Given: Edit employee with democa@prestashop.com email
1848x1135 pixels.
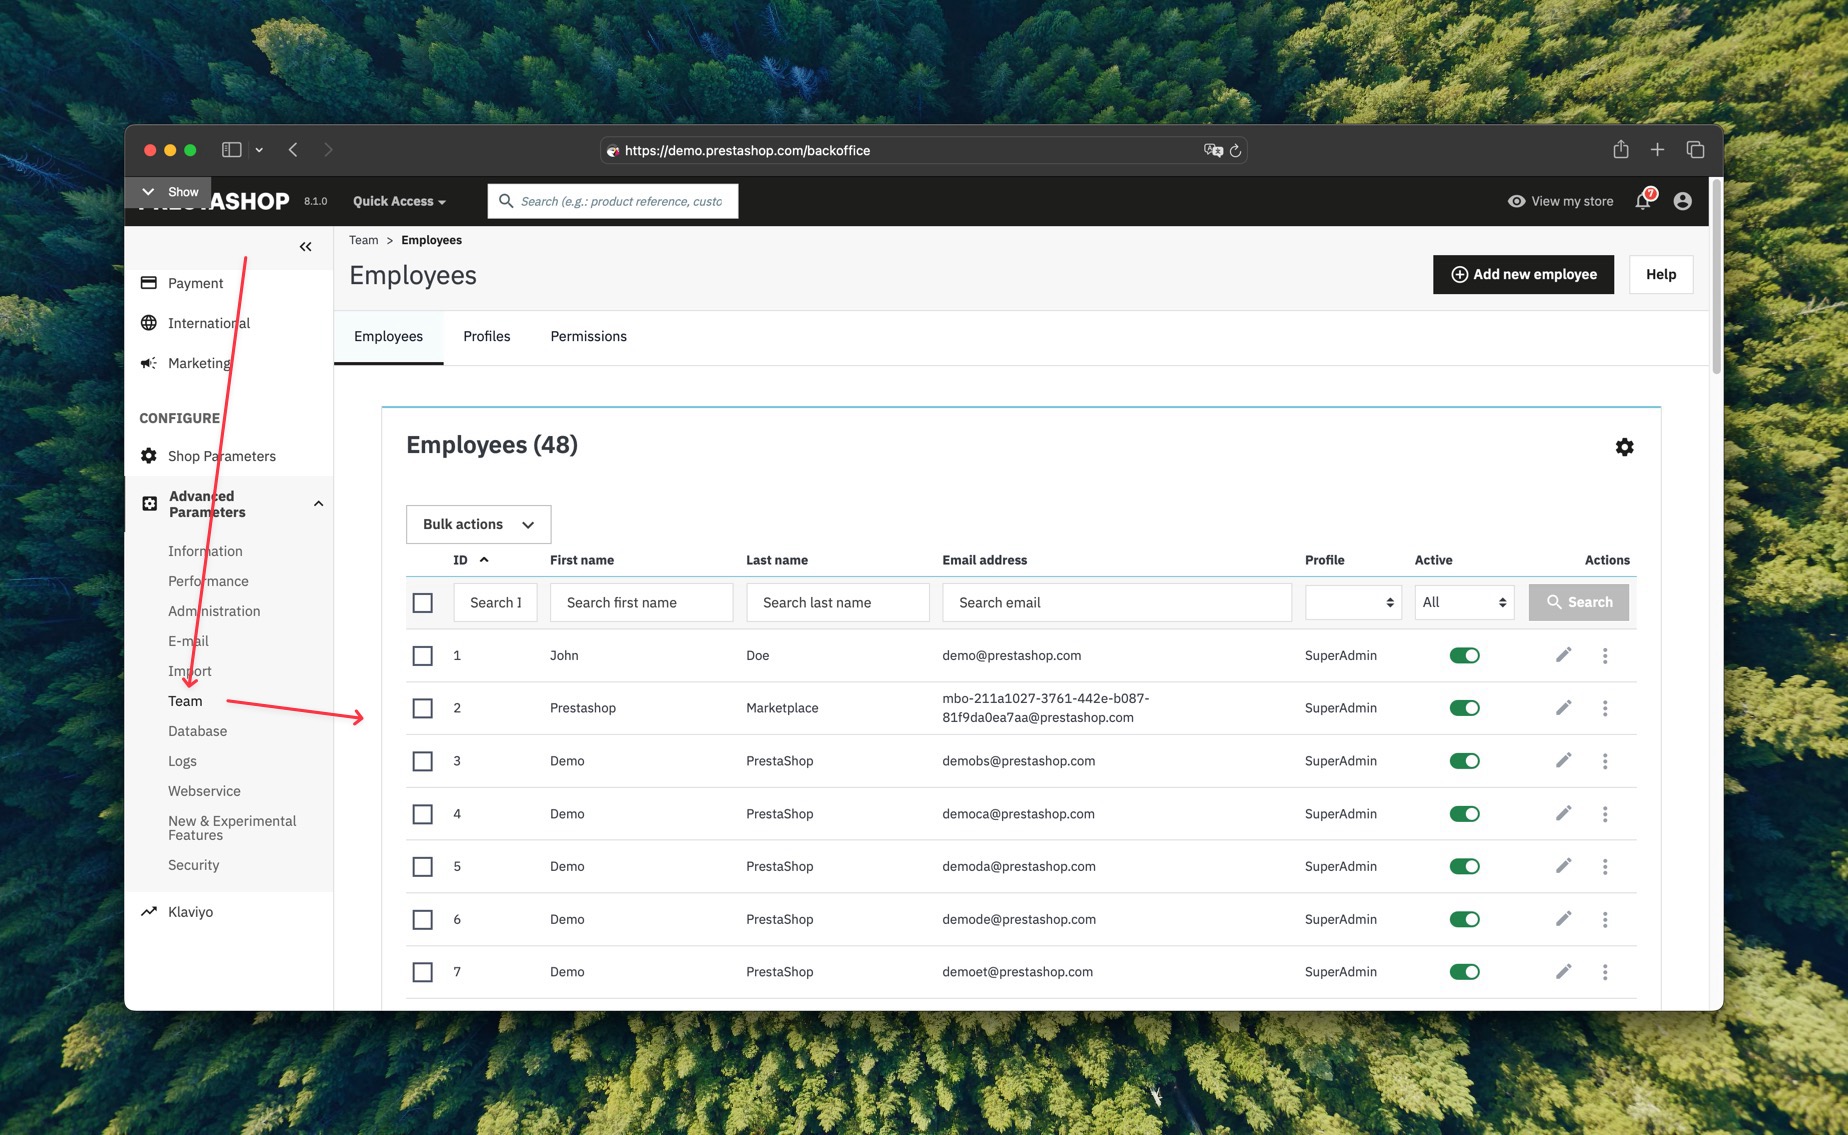Looking at the screenshot, I should pyautogui.click(x=1564, y=814).
